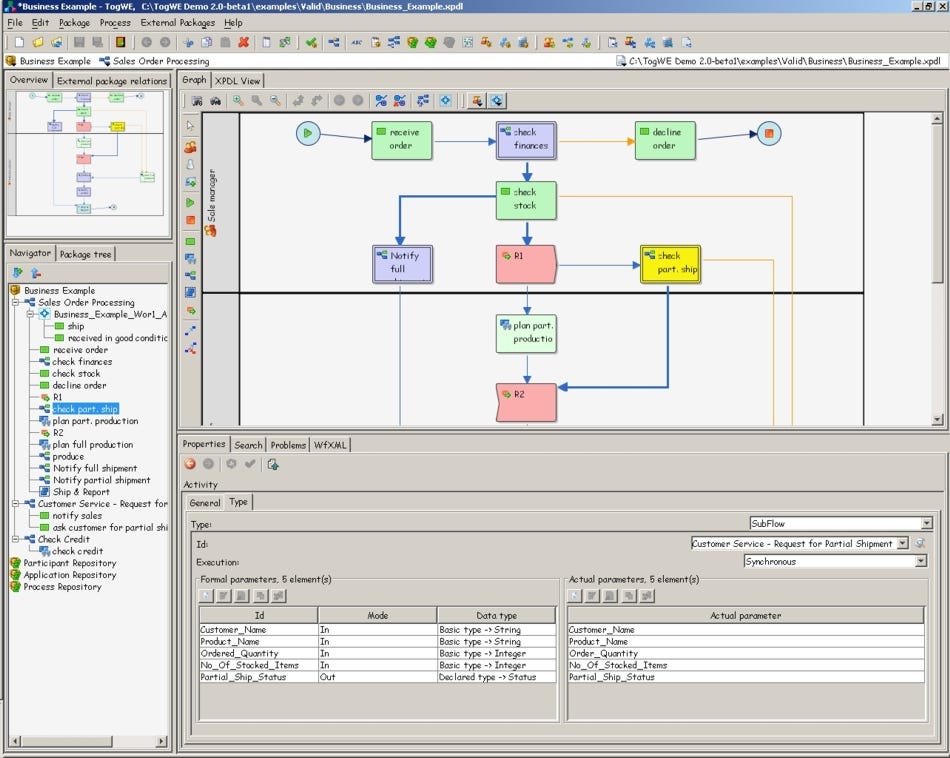Toggle the graph overview crosshair button
950x758 pixels.
[445, 100]
